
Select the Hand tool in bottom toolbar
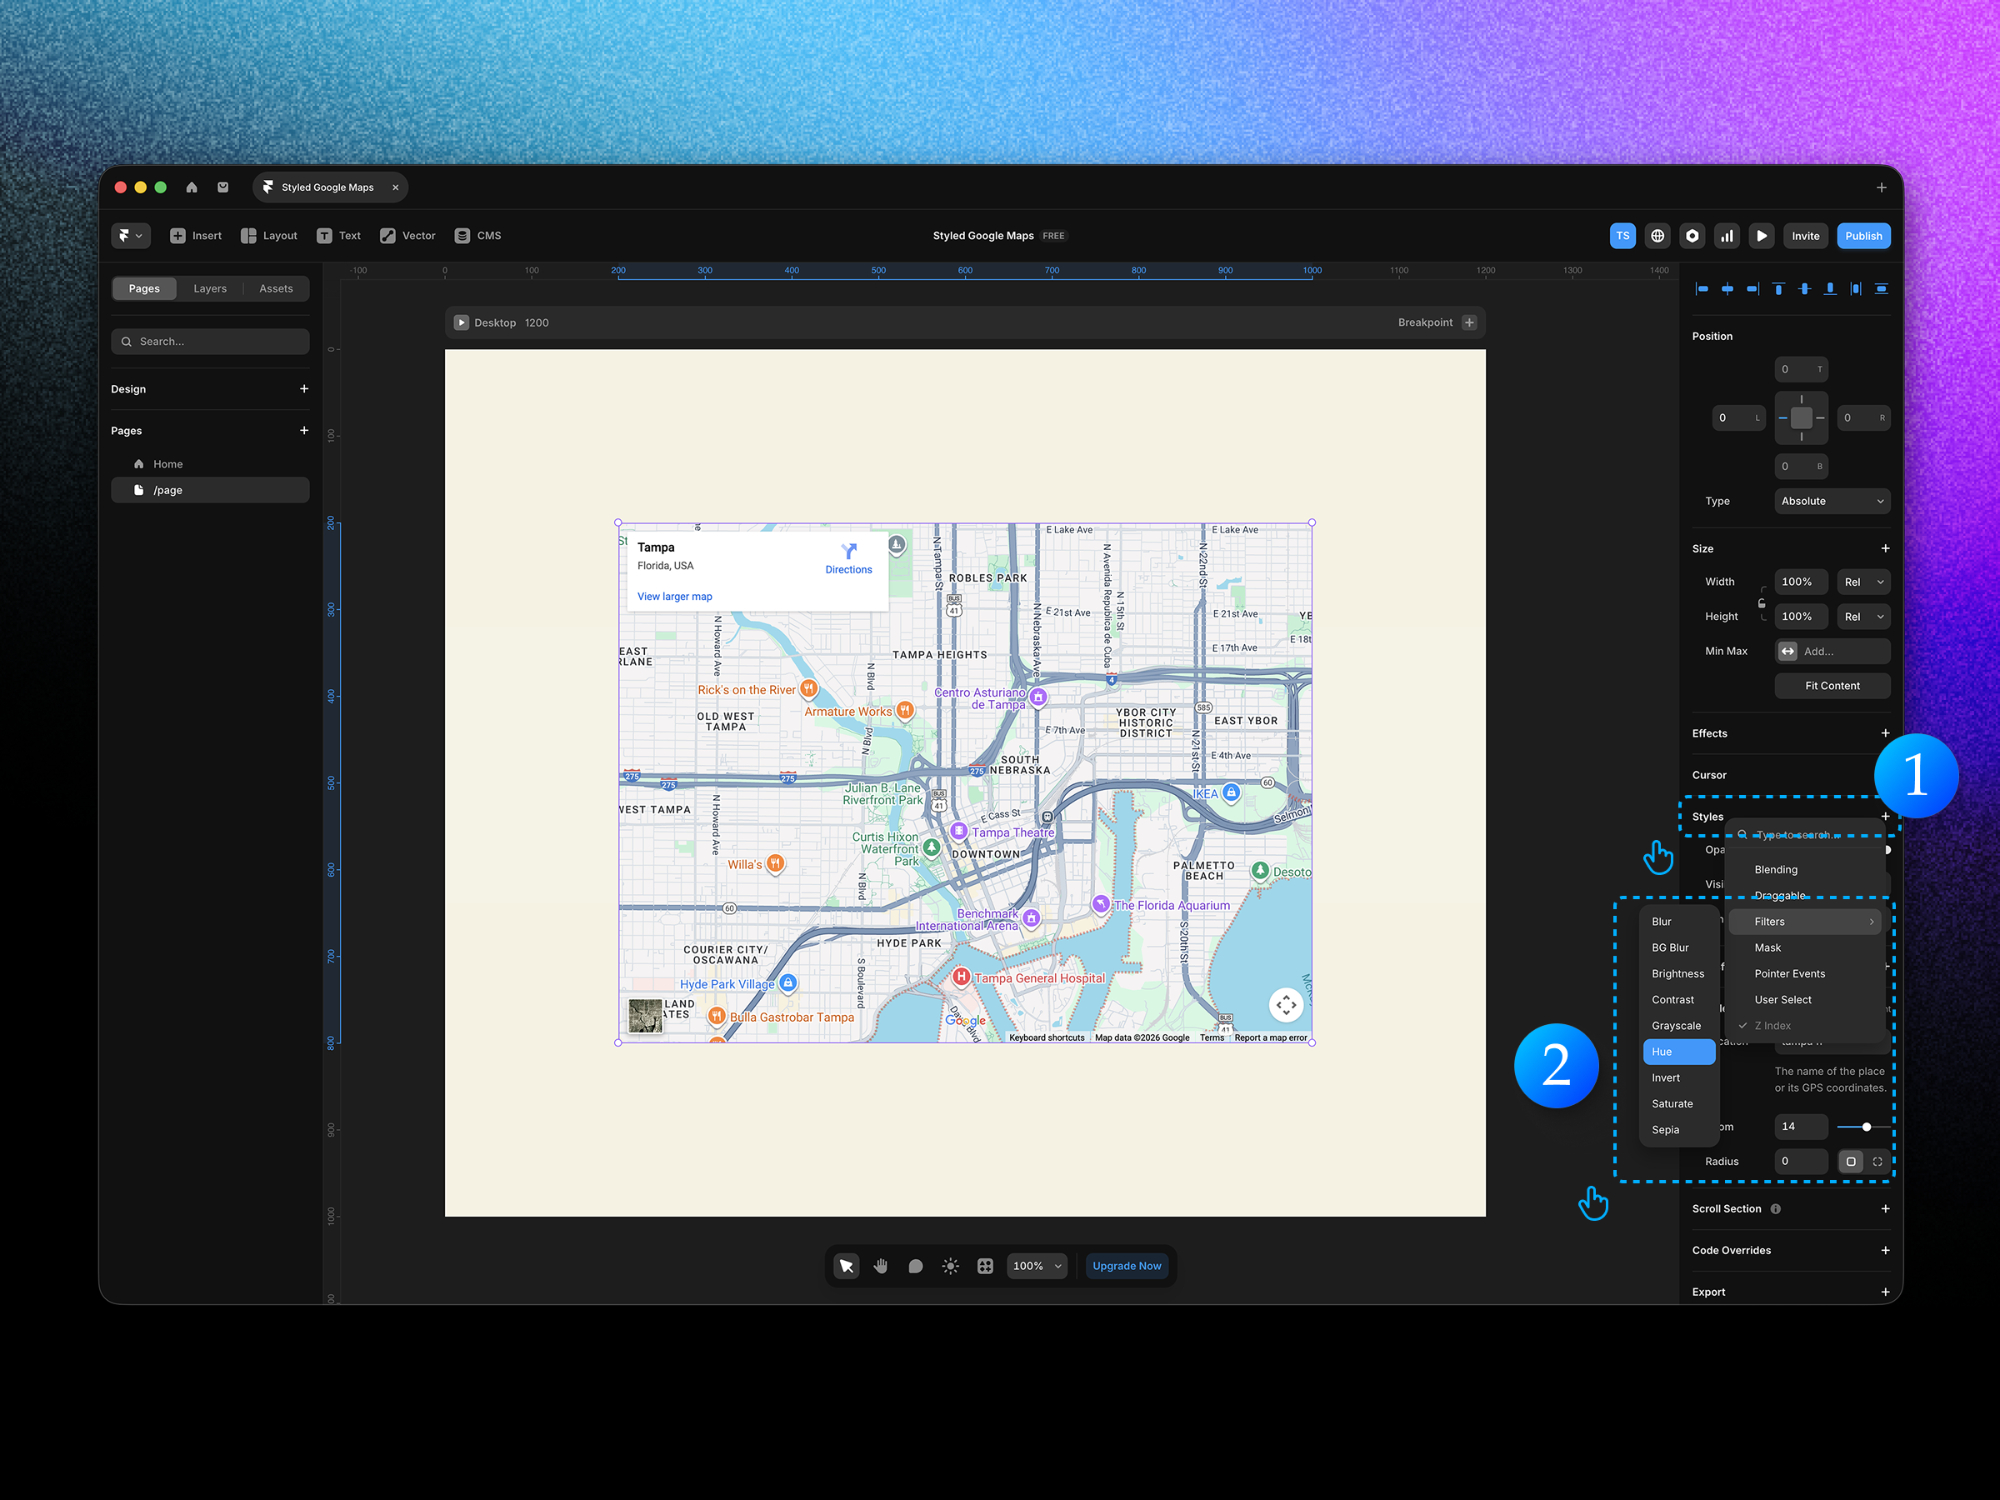click(880, 1265)
